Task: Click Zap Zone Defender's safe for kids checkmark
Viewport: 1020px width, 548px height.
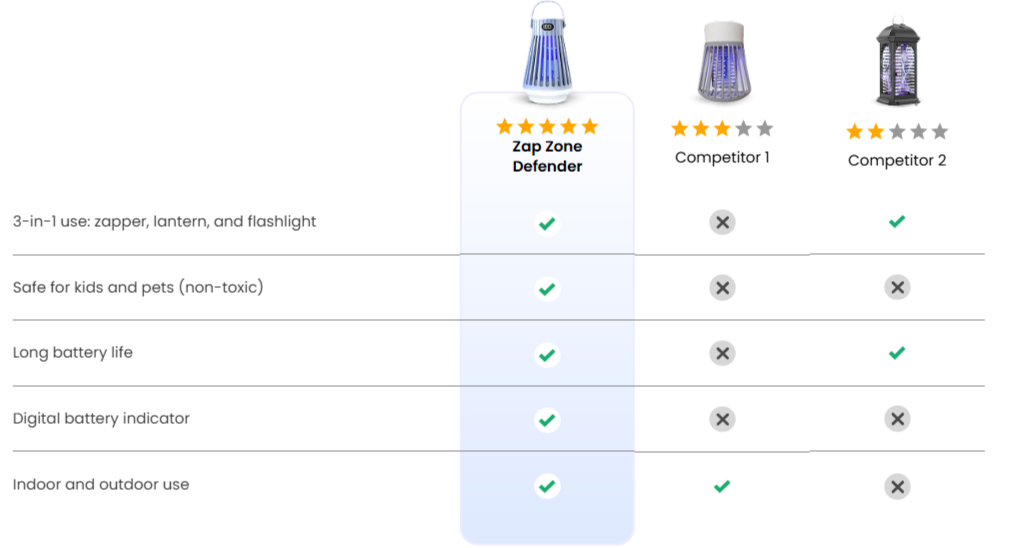Action: 547,289
